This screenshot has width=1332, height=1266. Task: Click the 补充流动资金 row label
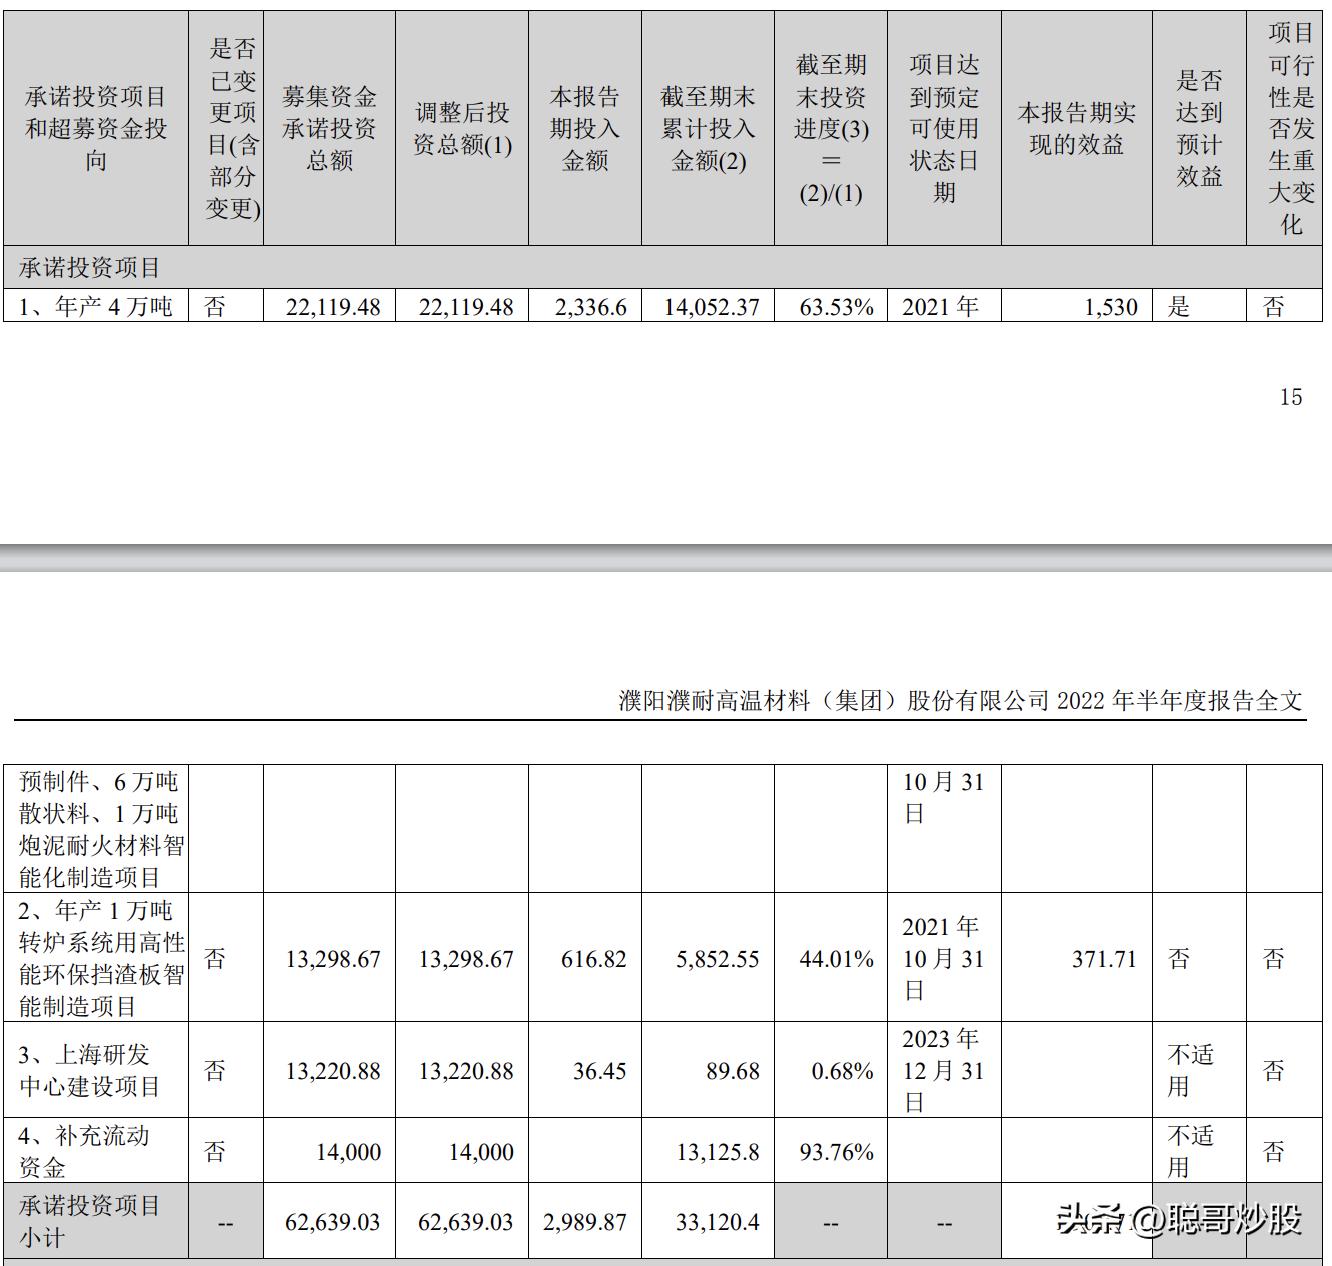(x=90, y=1150)
